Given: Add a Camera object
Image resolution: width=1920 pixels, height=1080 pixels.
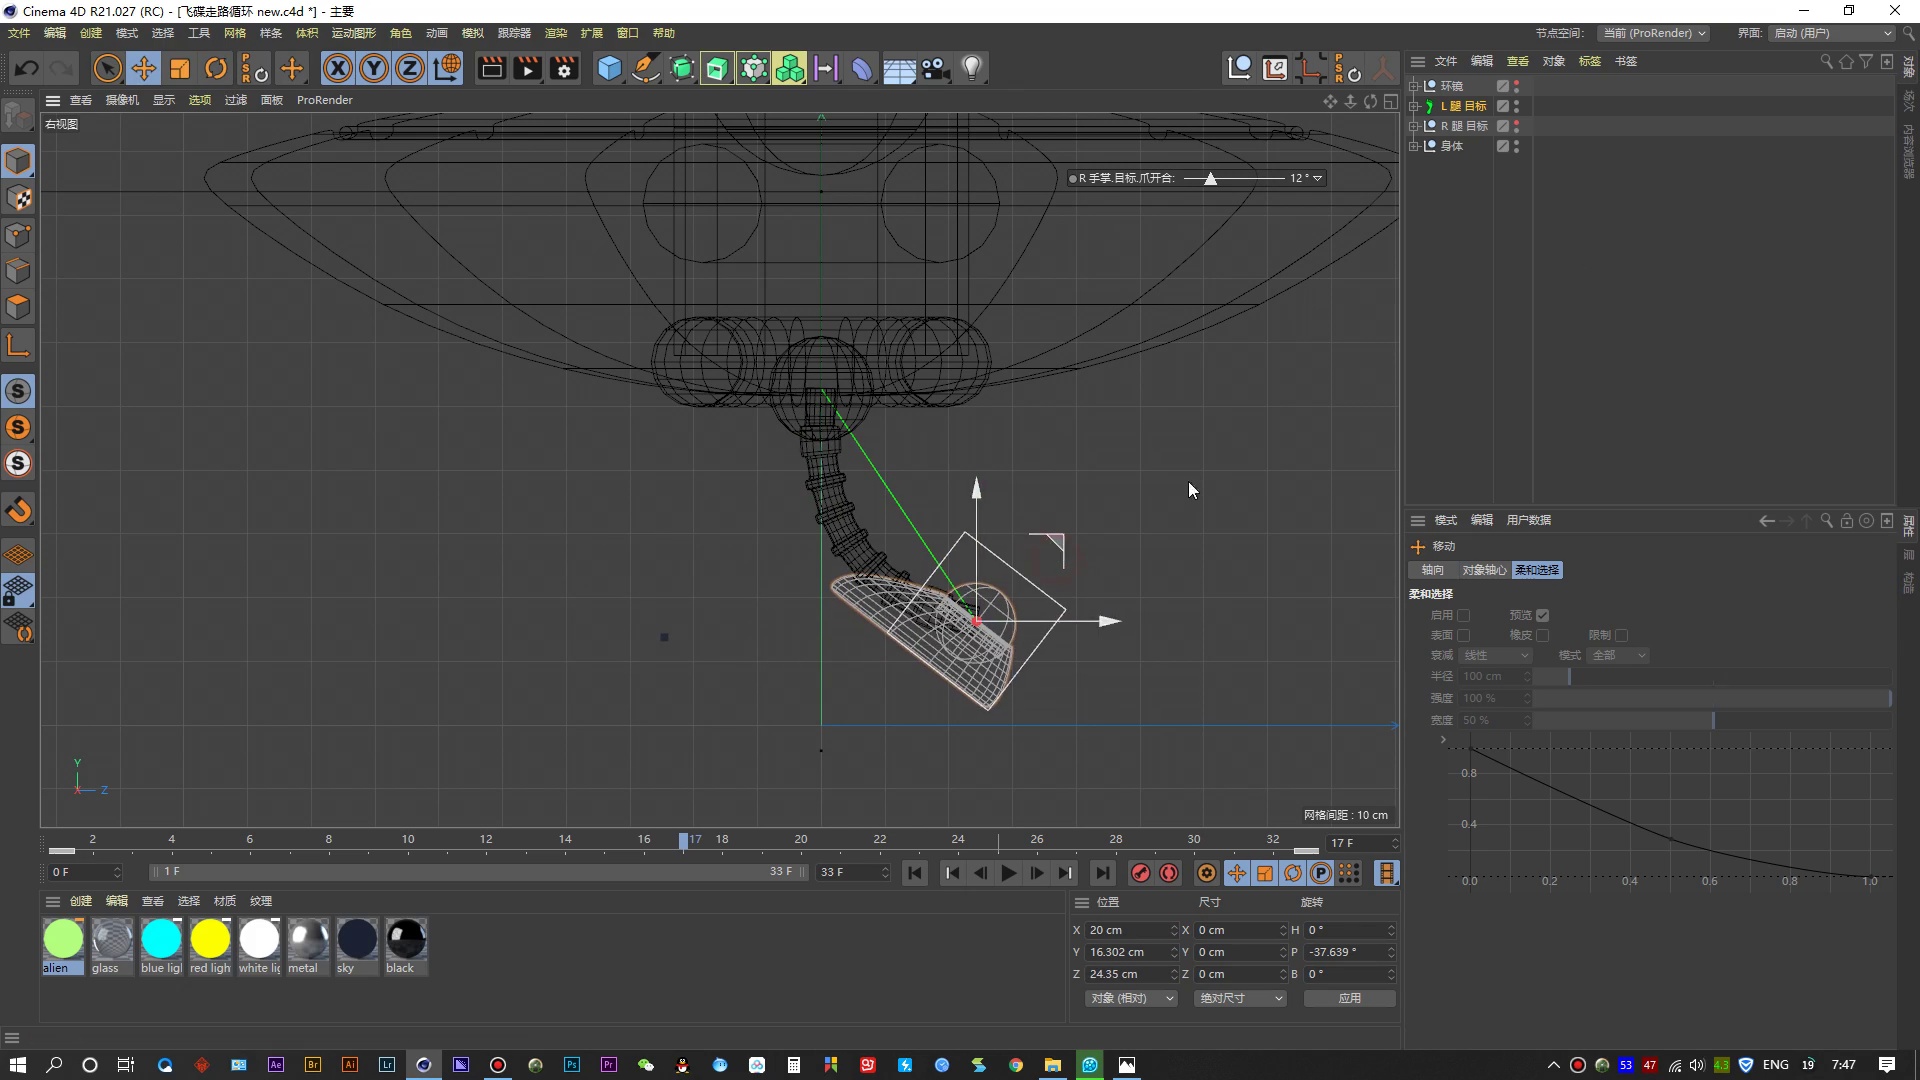Looking at the screenshot, I should (x=935, y=68).
